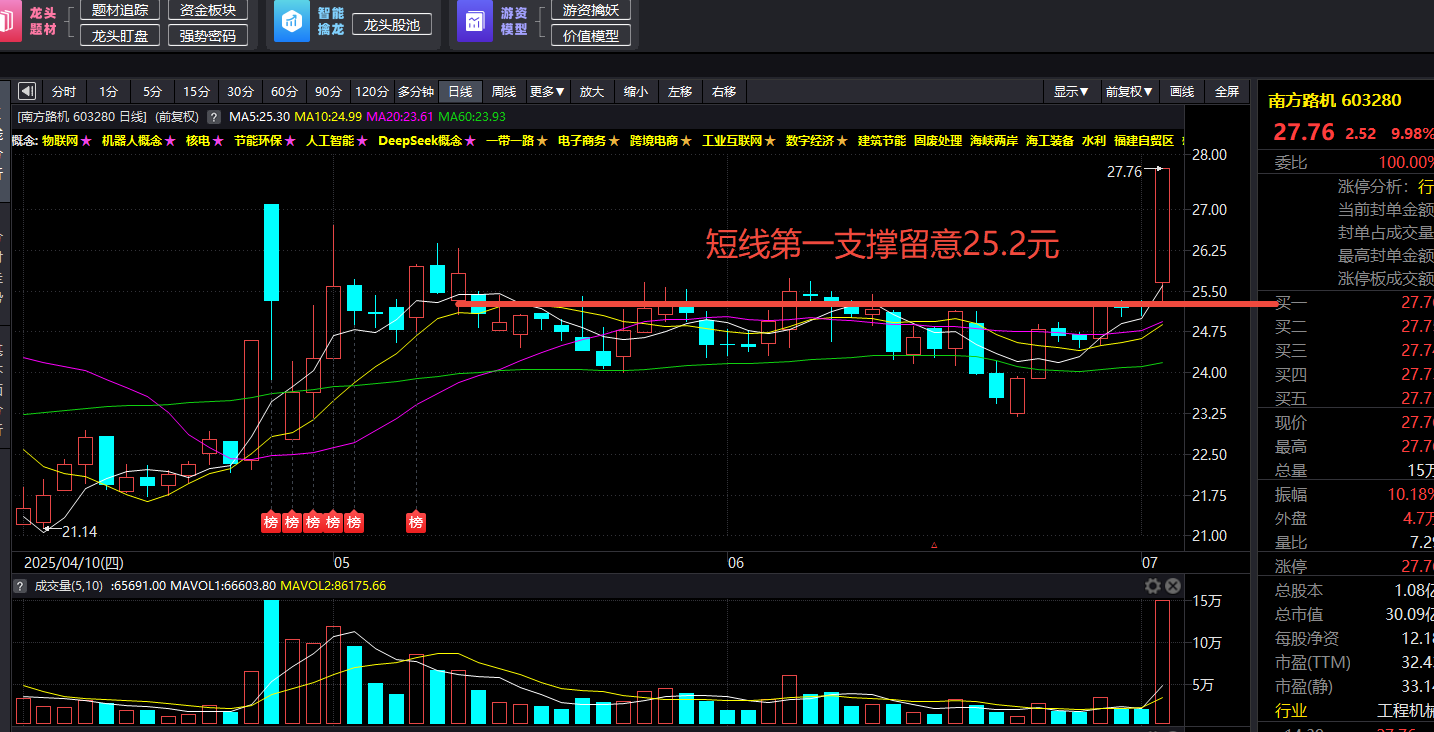Switch to the 周线 weekly tab

point(504,92)
